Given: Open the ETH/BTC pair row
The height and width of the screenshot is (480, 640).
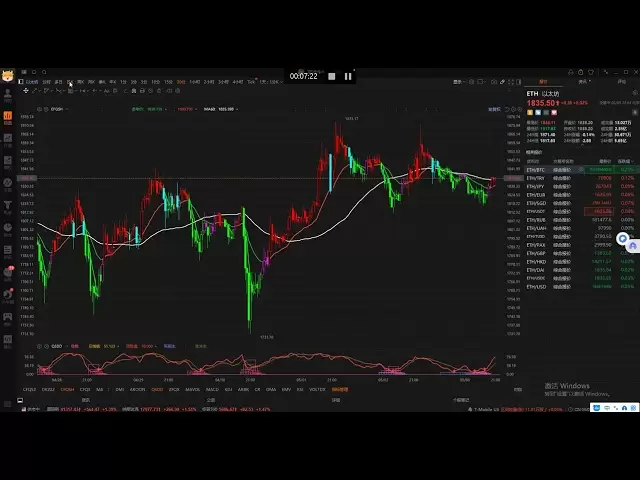Looking at the screenshot, I should [x=582, y=170].
